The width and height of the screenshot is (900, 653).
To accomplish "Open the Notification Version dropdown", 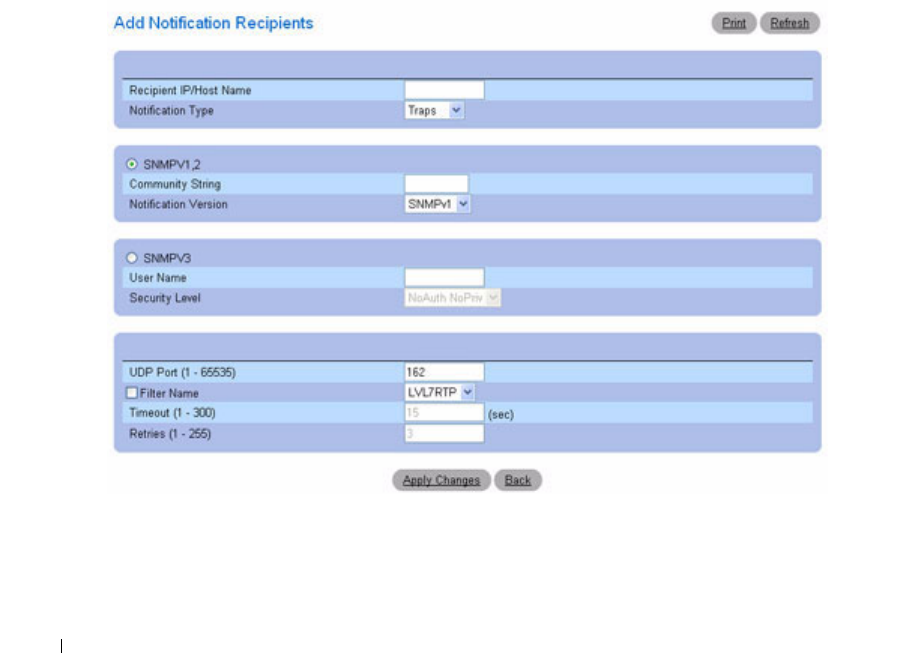I will 437,204.
